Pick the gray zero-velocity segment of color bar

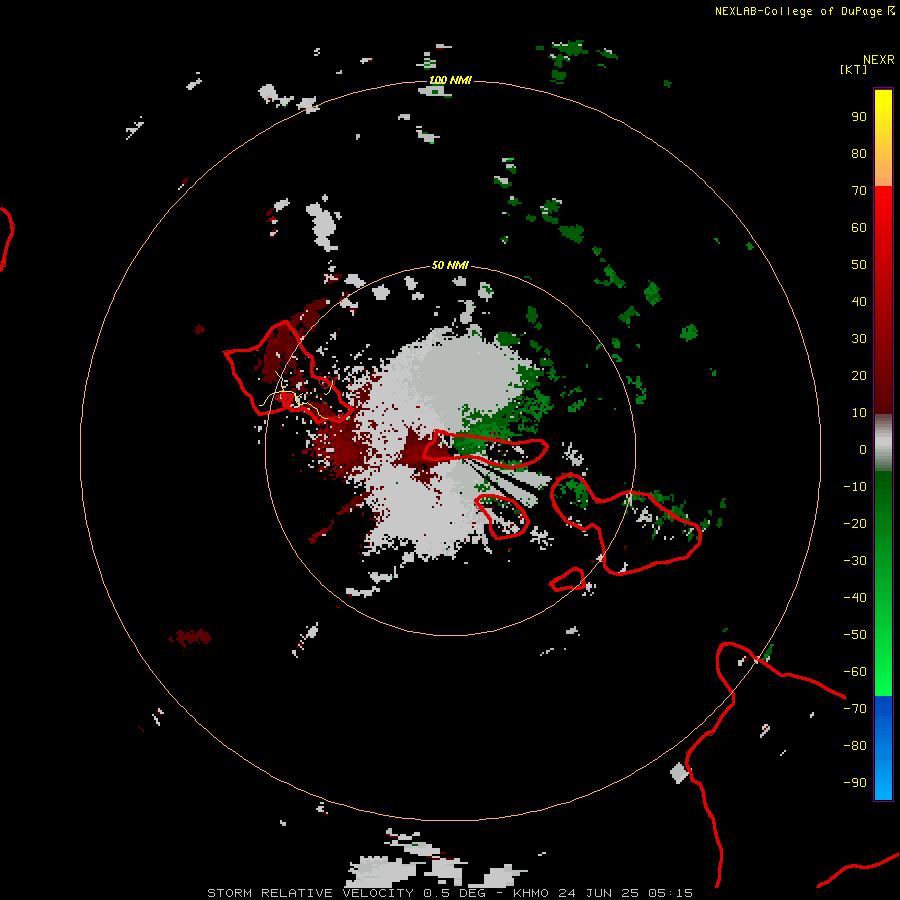883,443
